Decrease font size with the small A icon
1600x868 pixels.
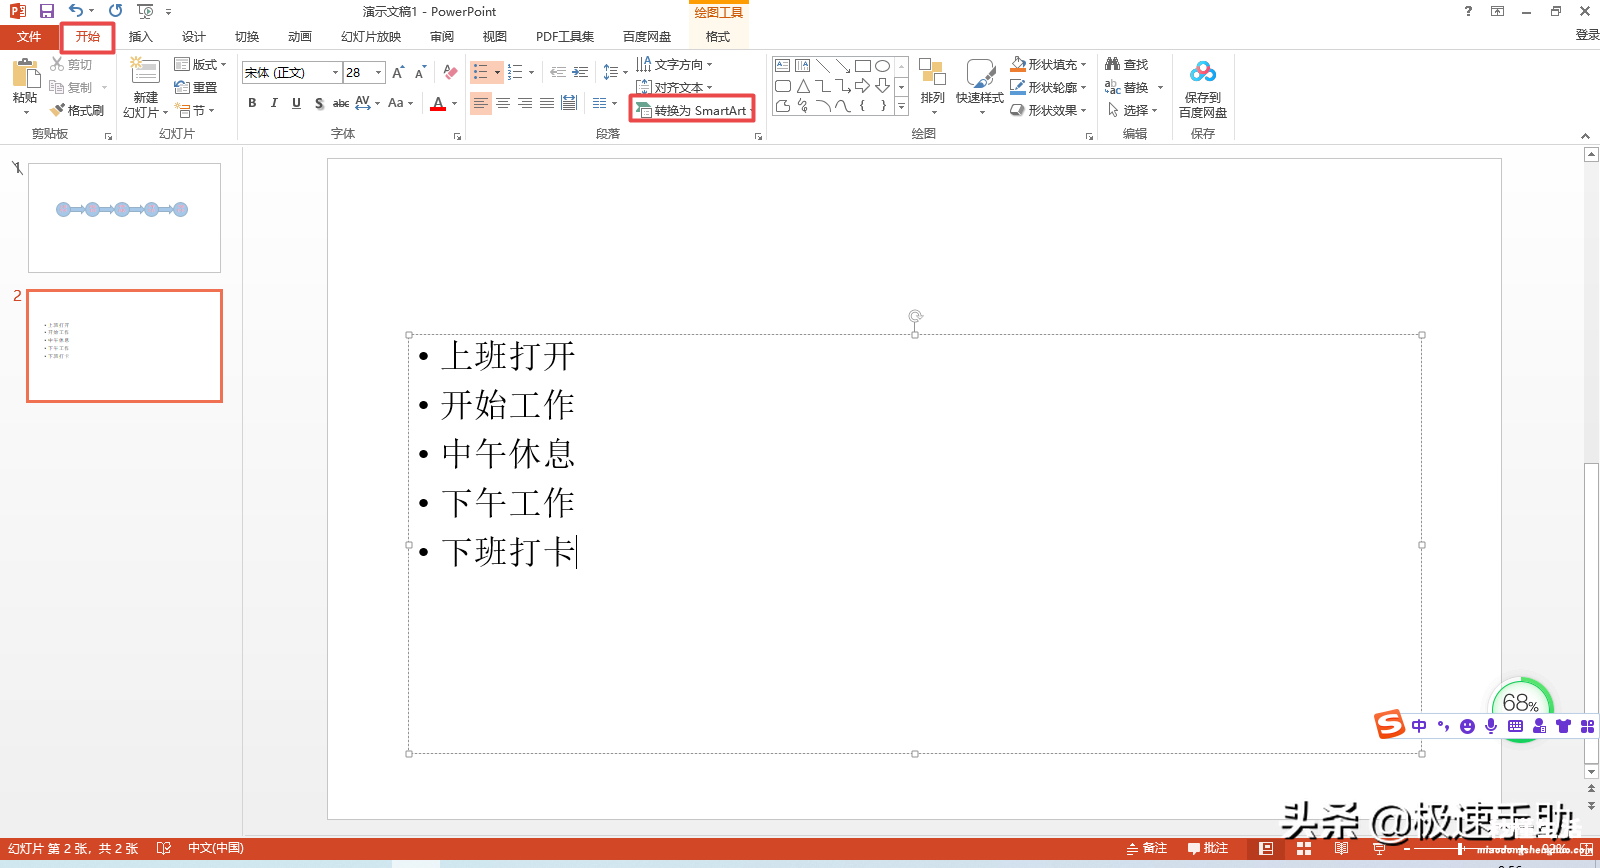[x=420, y=72]
